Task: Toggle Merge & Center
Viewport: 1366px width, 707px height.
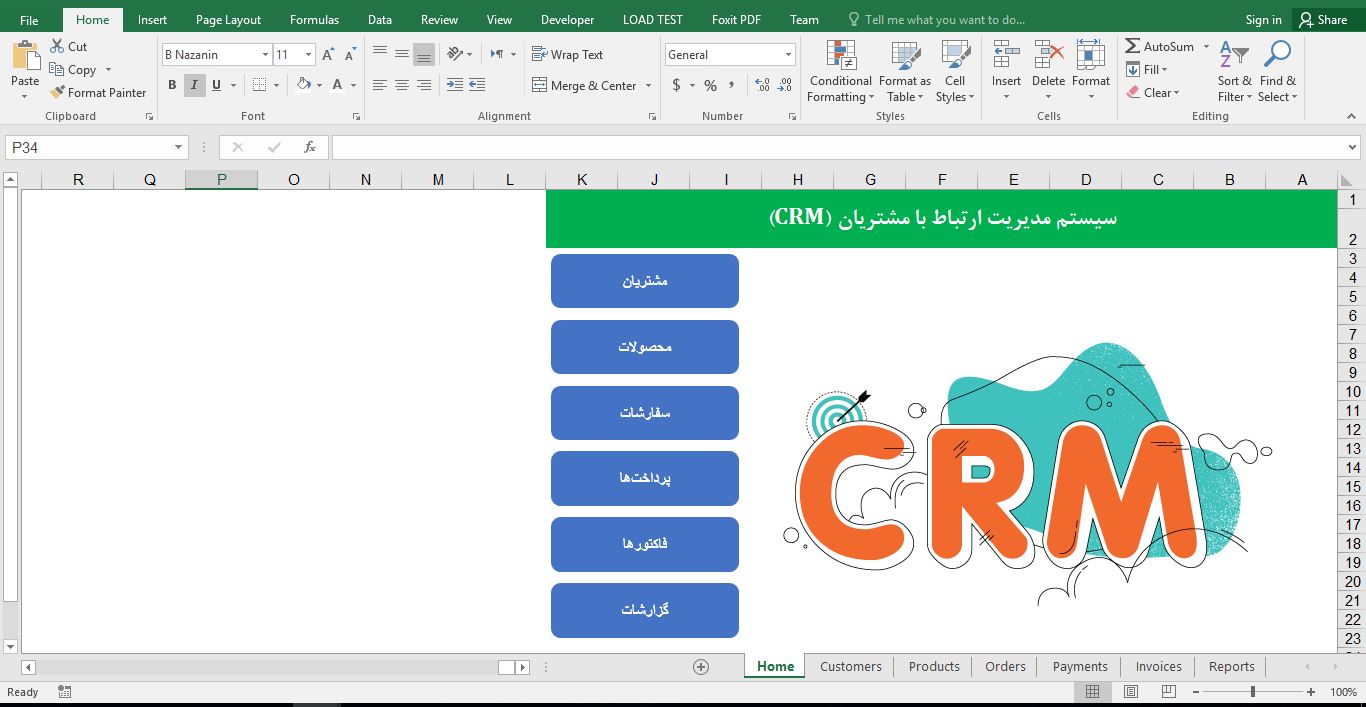Action: click(585, 85)
